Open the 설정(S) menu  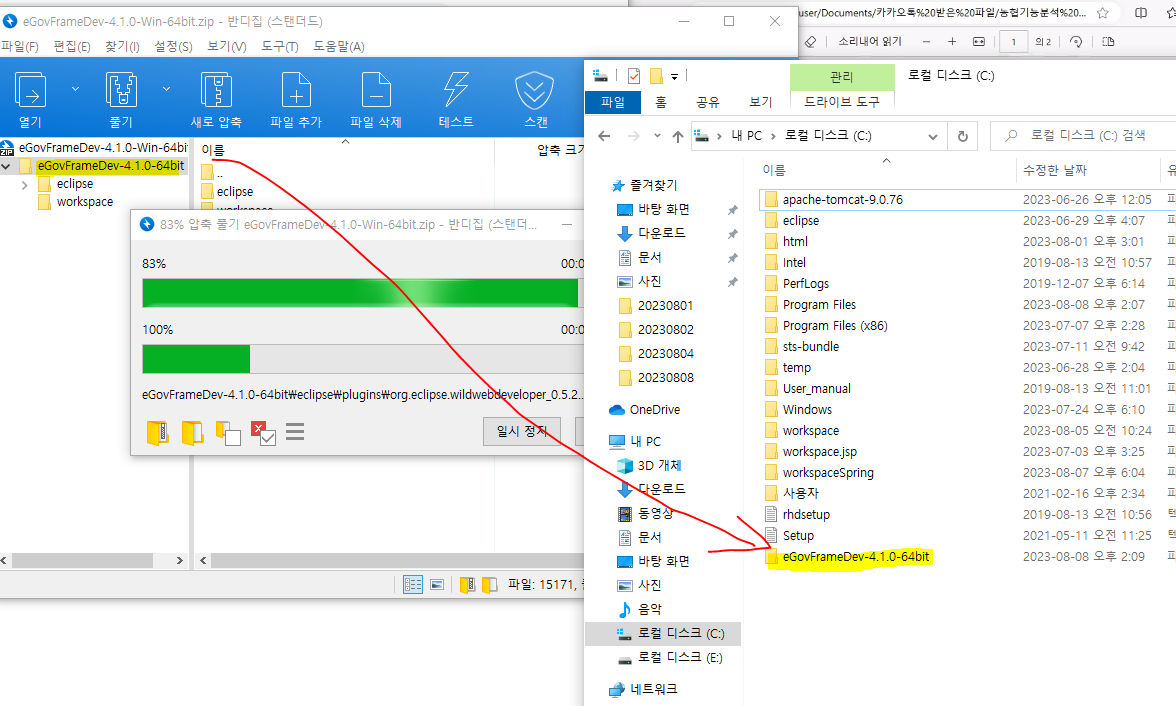click(x=173, y=47)
